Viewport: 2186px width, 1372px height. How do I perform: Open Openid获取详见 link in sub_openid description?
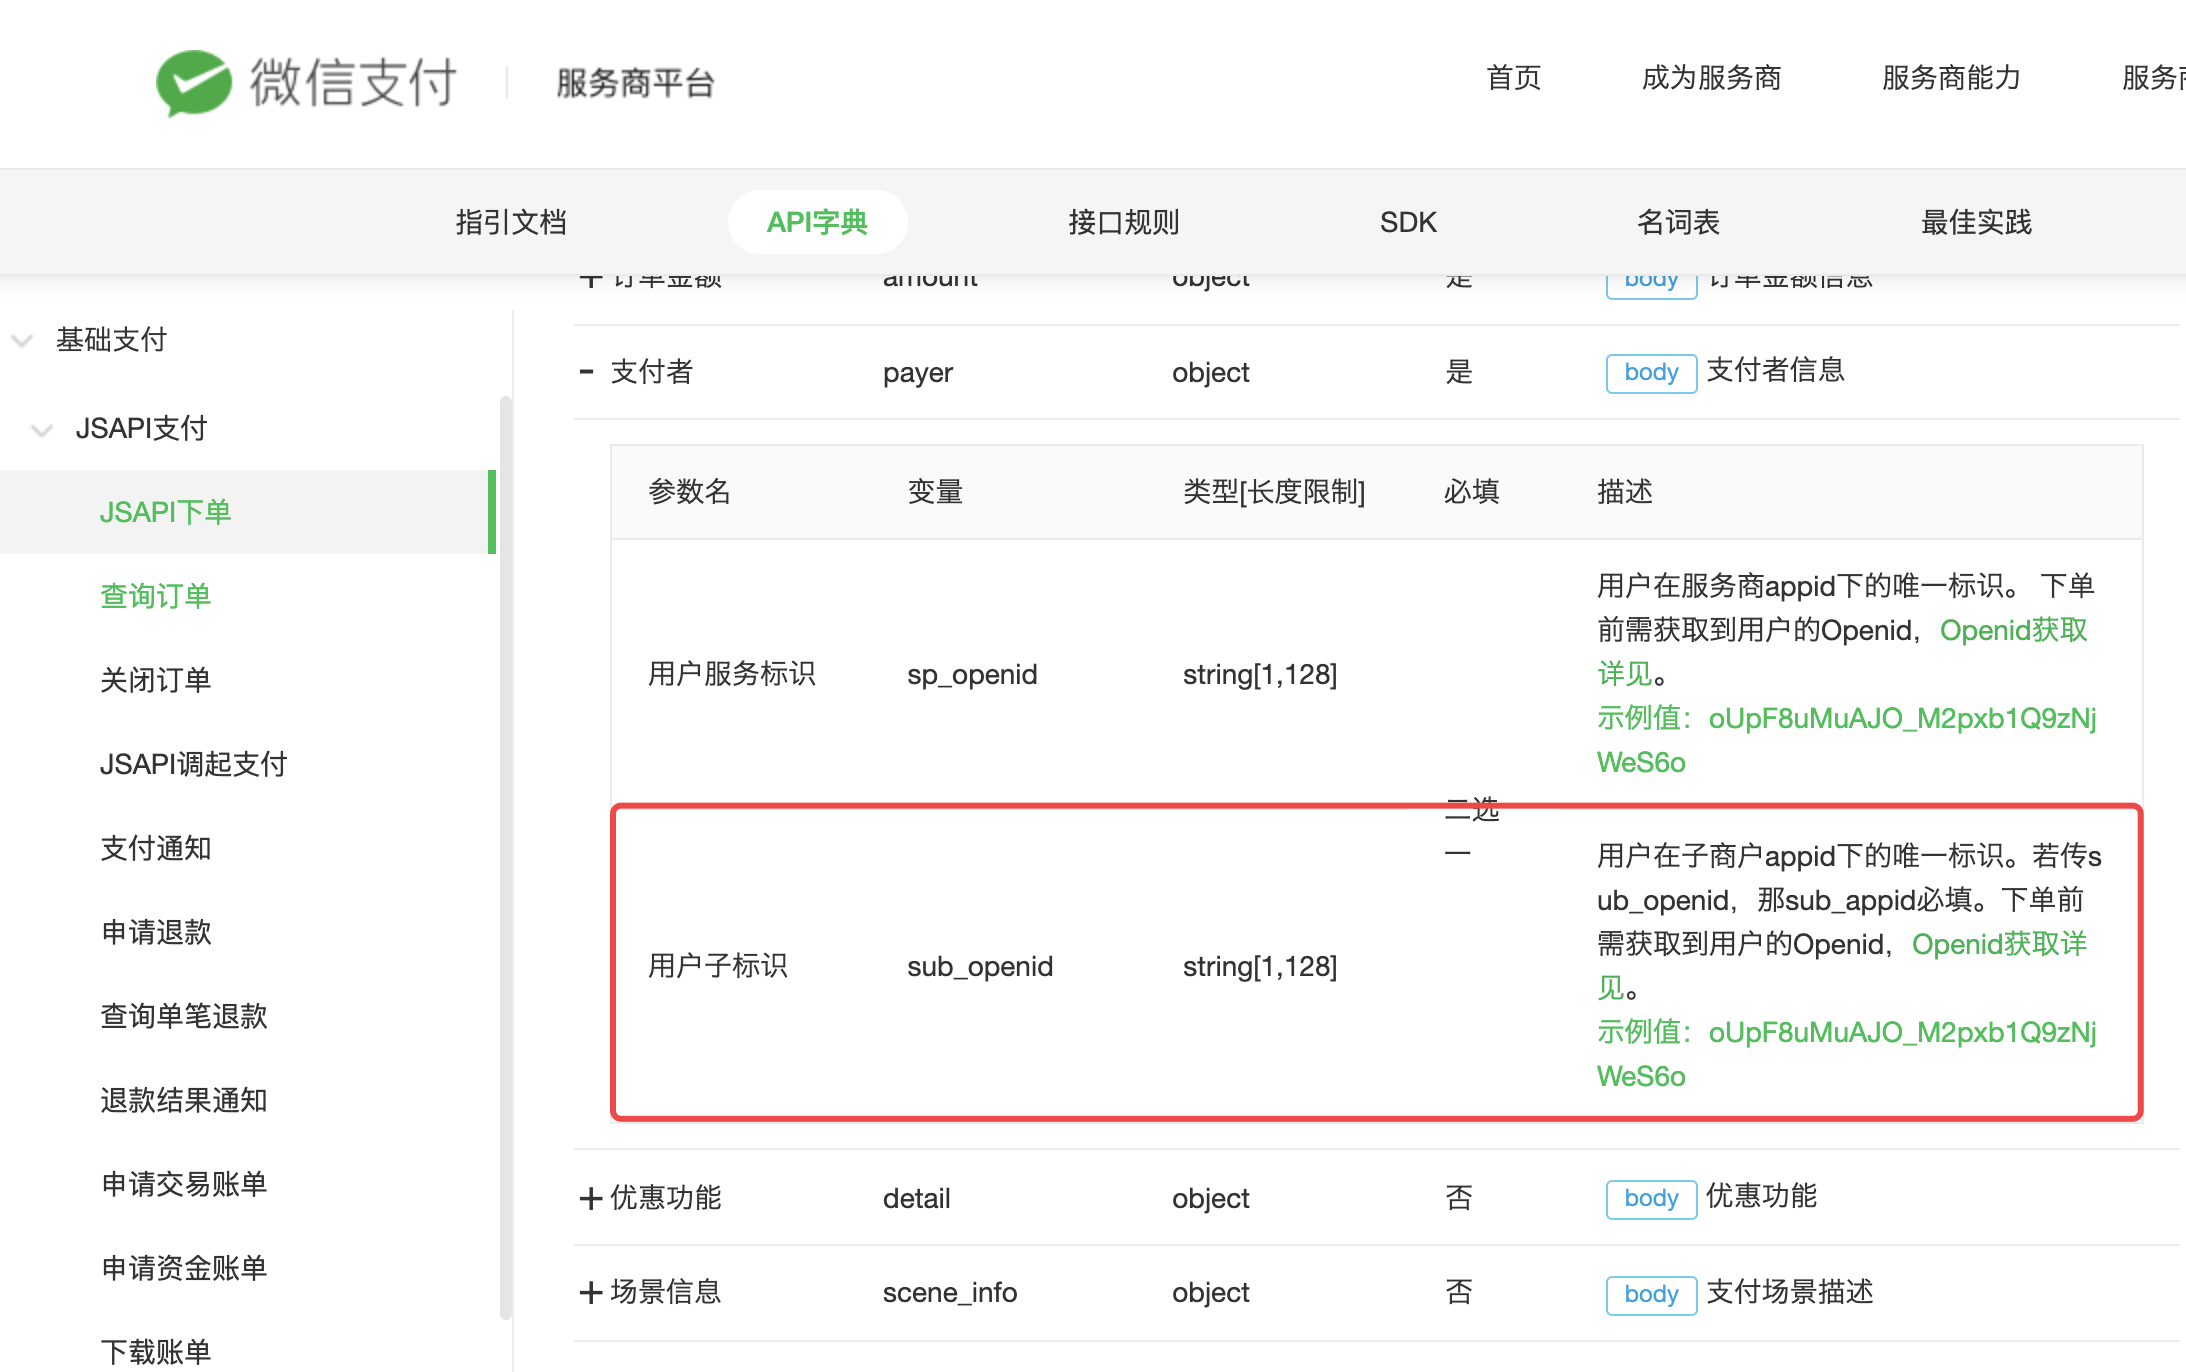pyautogui.click(x=1999, y=944)
